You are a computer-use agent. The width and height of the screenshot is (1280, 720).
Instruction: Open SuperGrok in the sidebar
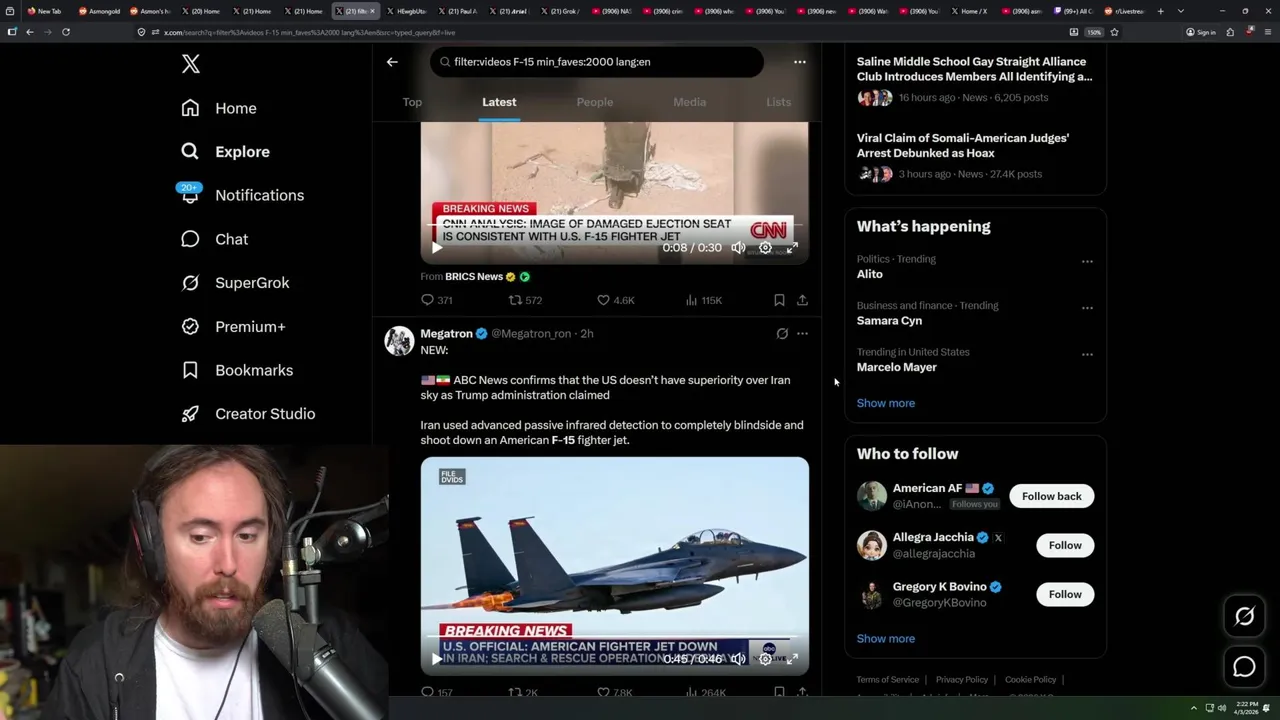235,283
